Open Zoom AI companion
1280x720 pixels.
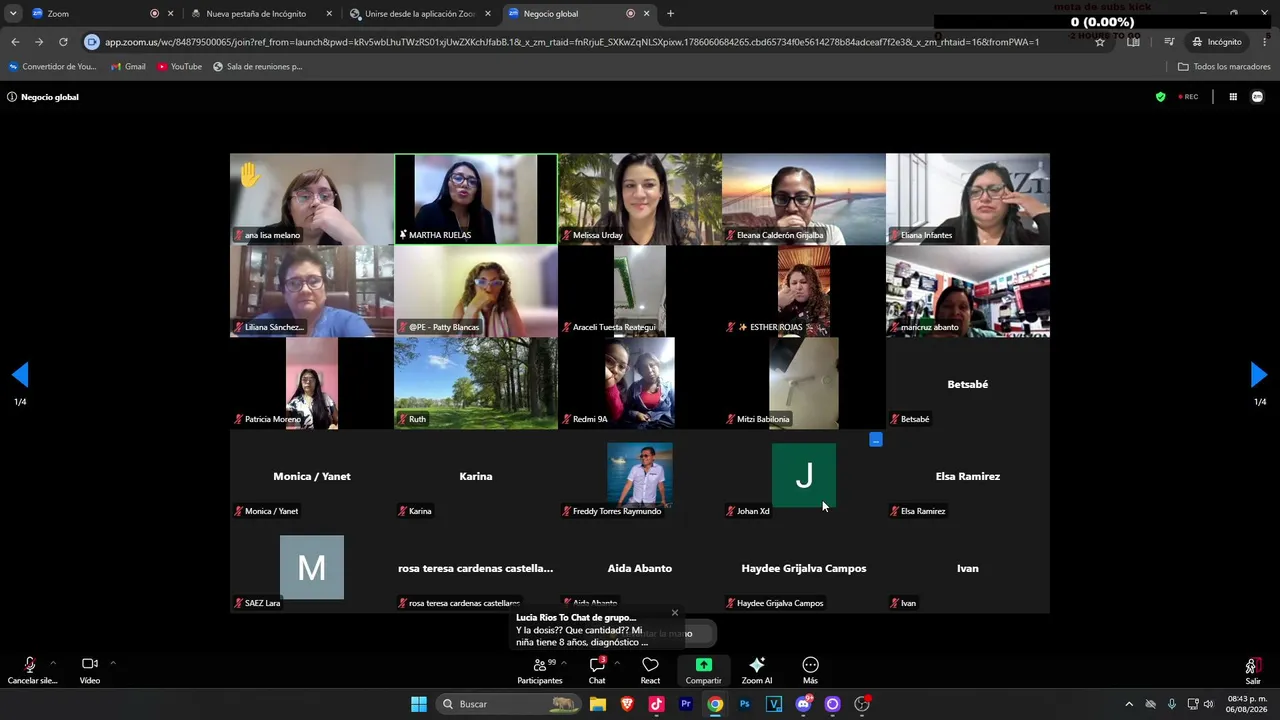(x=757, y=670)
